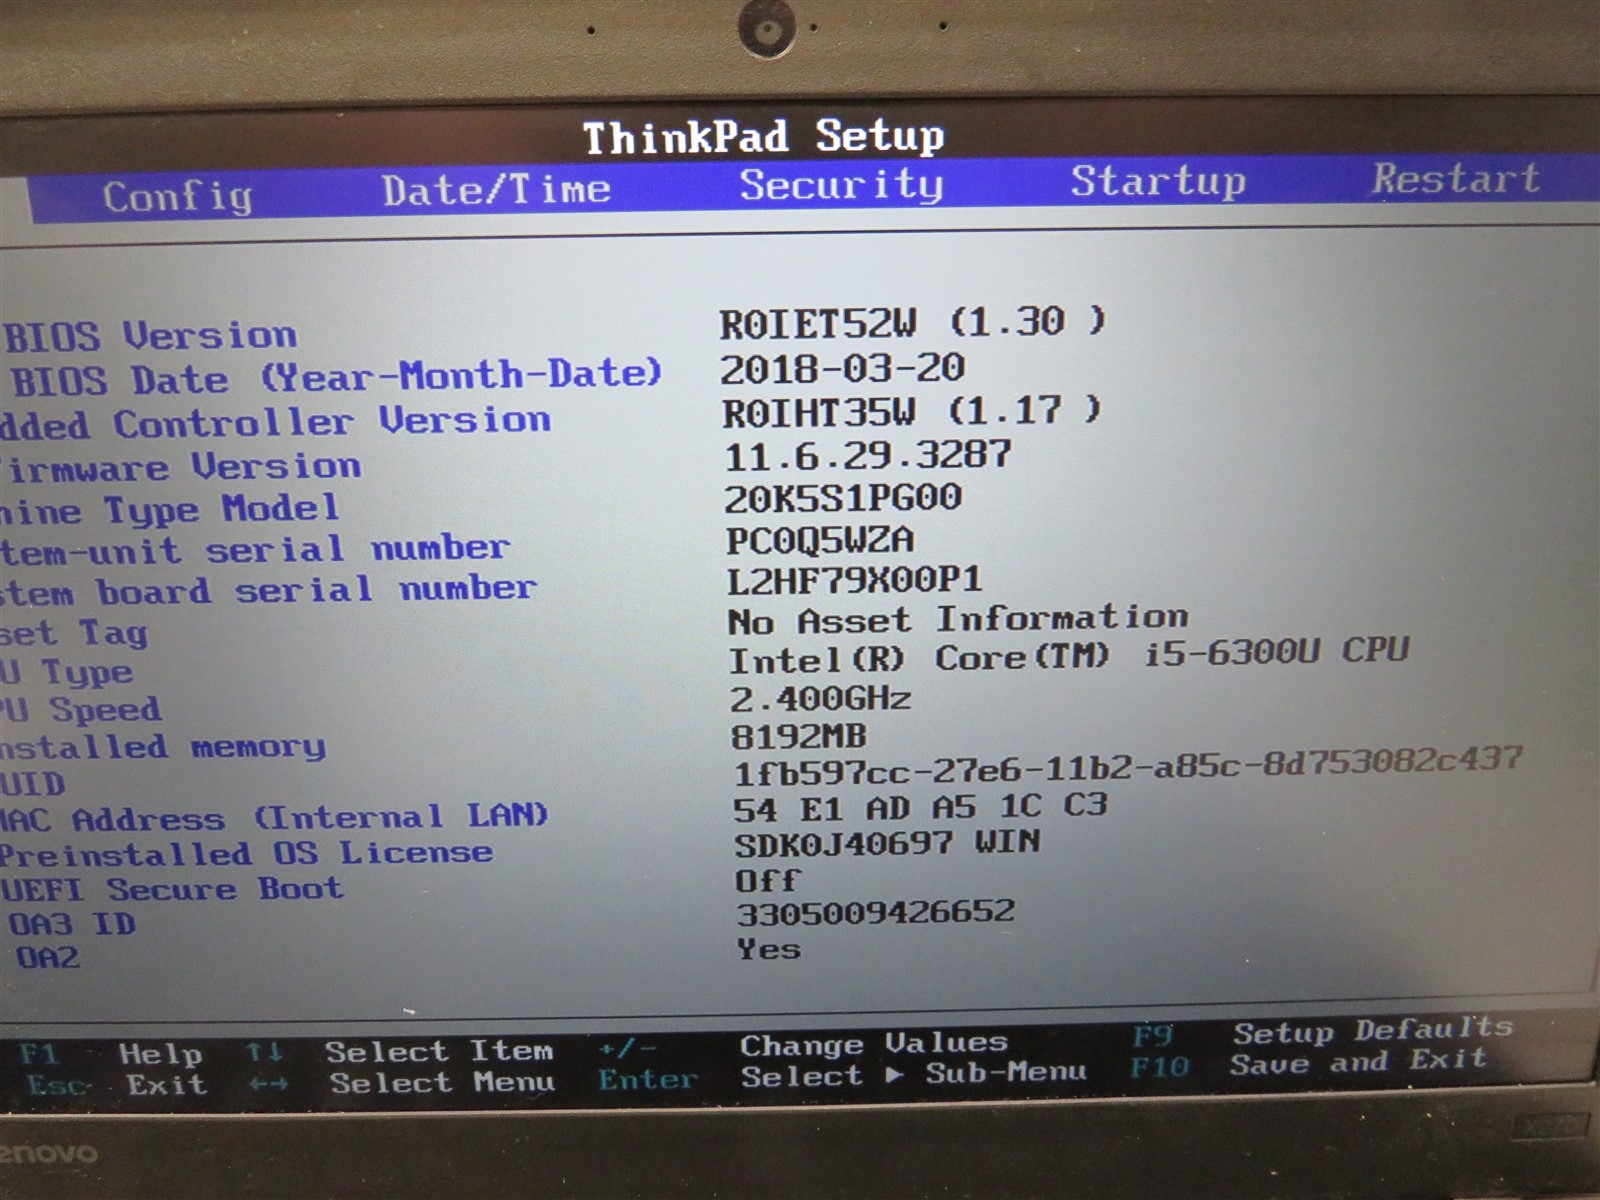Click the ThinkPad Setup title
1600x1200 pixels.
tap(764, 137)
